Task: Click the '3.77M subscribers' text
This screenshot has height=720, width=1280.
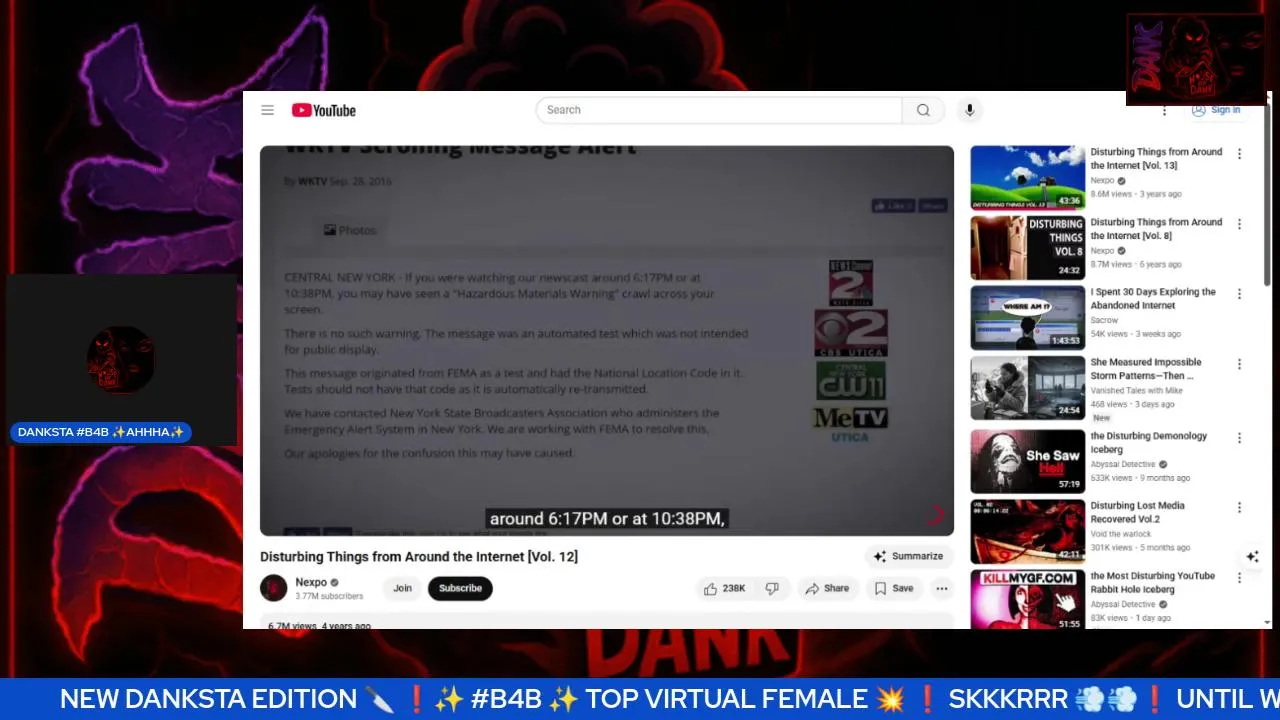Action: coord(329,597)
